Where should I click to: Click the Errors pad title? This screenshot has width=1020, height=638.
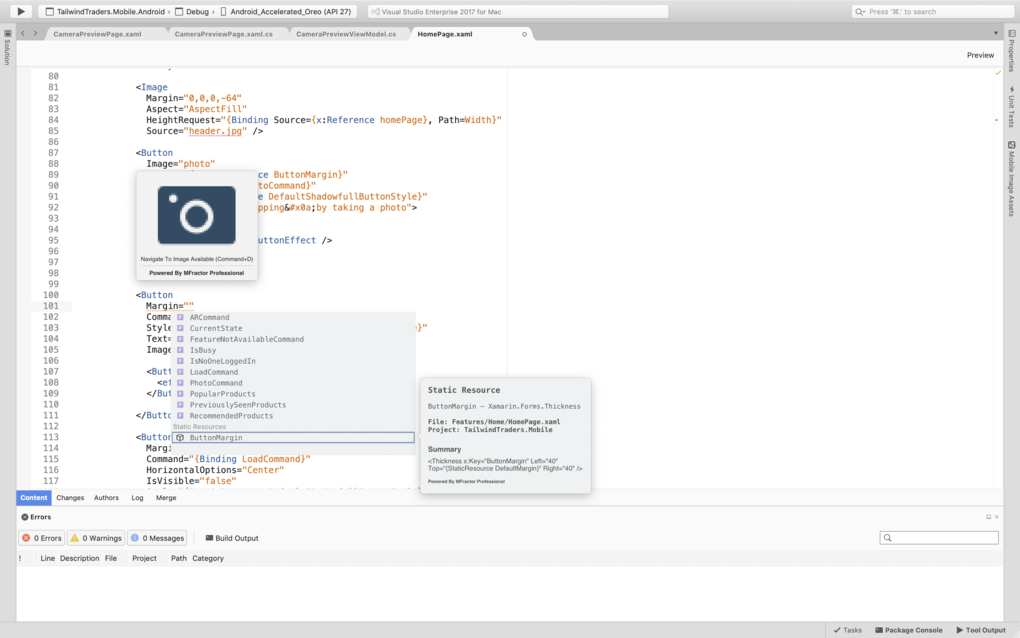click(x=40, y=517)
